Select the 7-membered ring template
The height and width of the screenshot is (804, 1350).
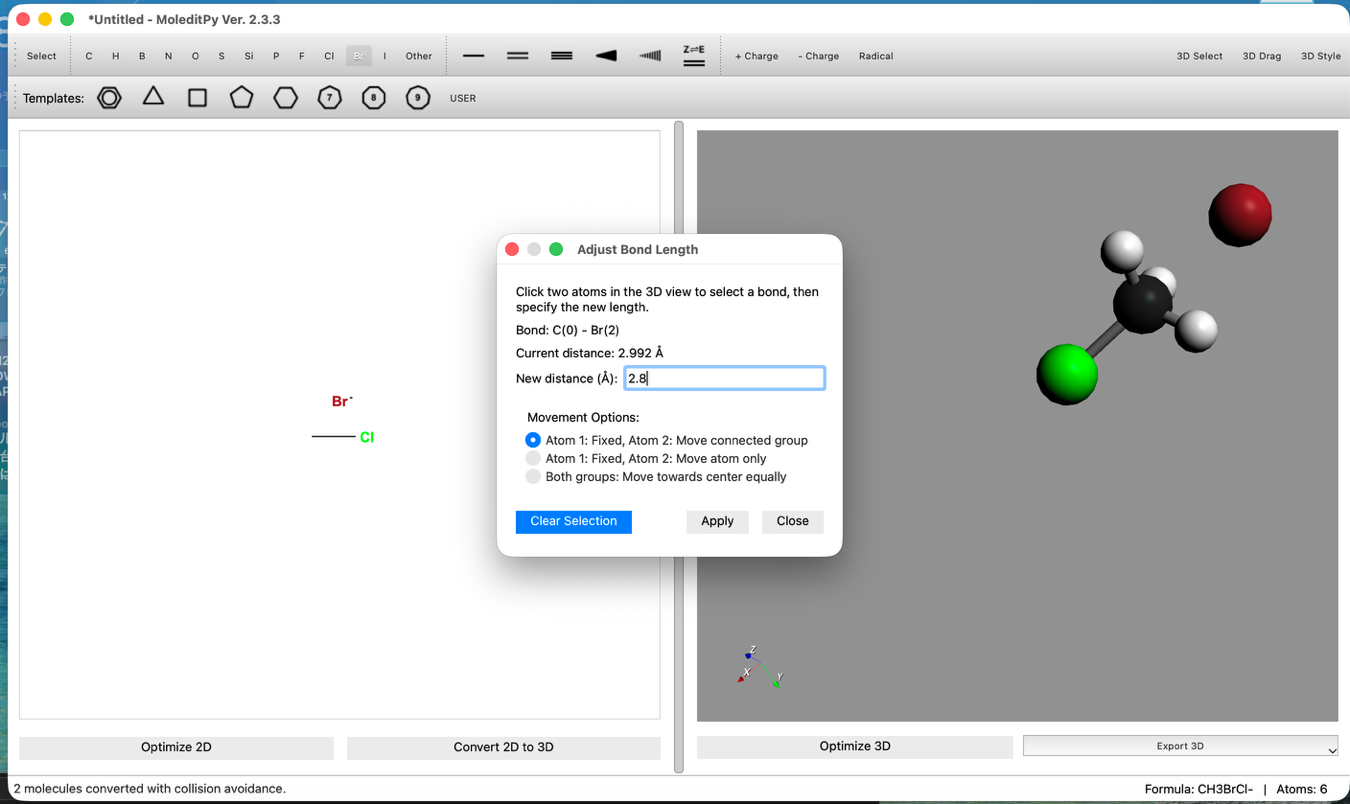pyautogui.click(x=329, y=98)
